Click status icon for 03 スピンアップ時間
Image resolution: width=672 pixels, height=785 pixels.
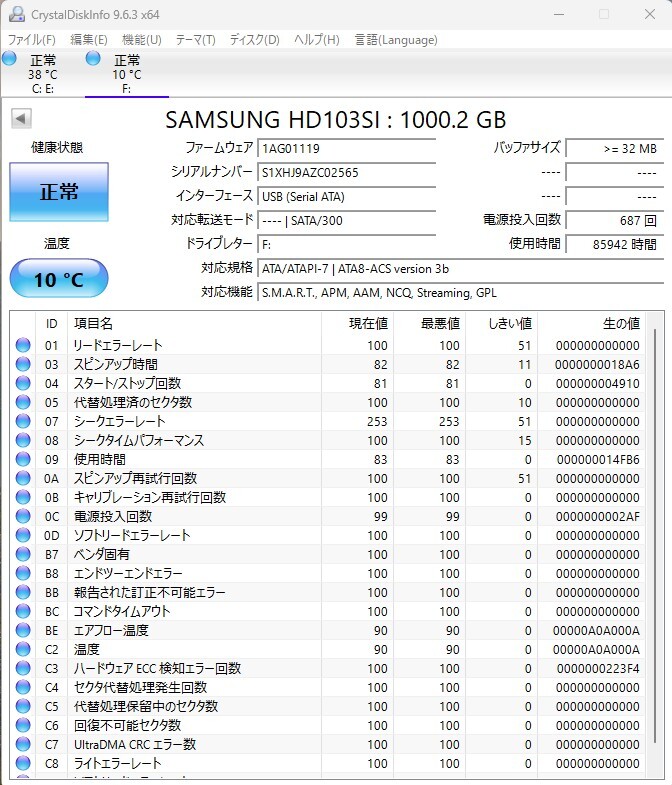click(x=23, y=364)
